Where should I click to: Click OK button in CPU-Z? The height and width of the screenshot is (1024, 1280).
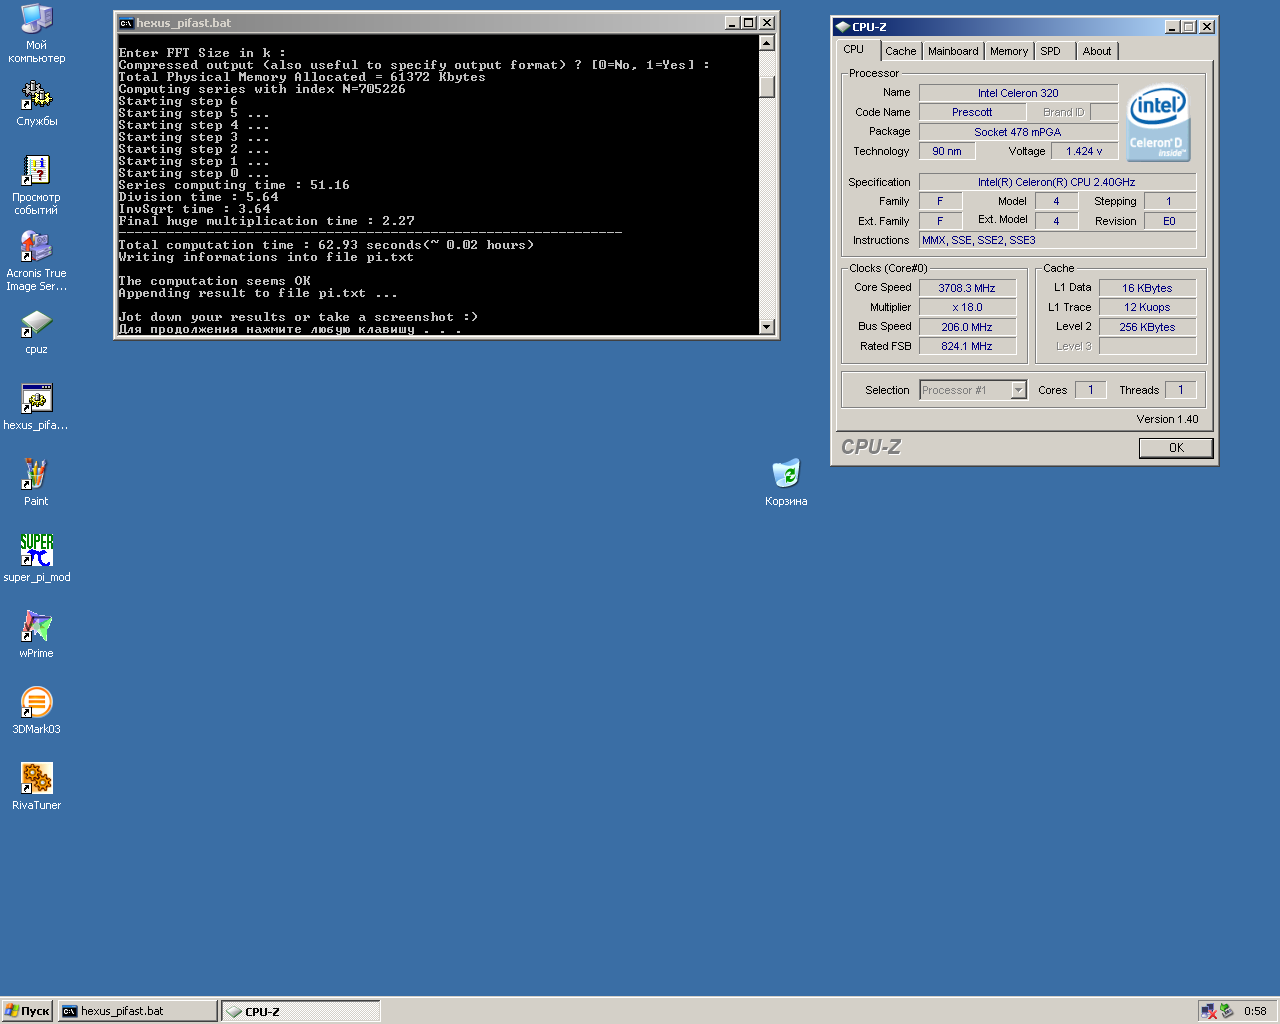[x=1176, y=448]
